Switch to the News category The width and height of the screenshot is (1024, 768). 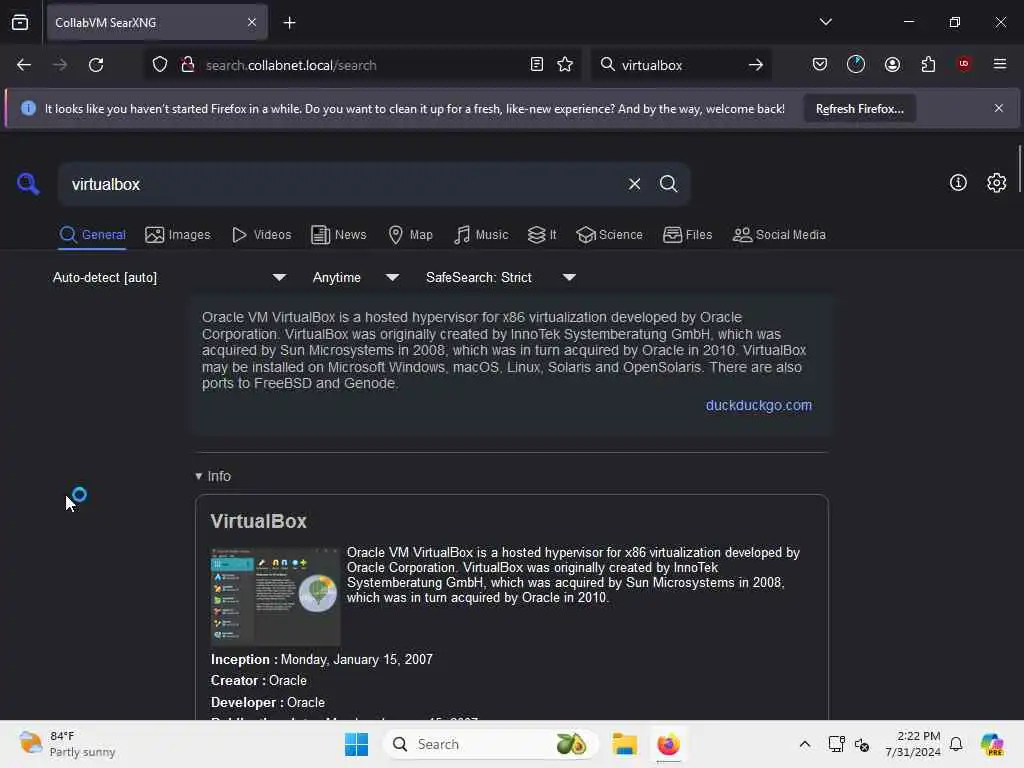tap(339, 234)
